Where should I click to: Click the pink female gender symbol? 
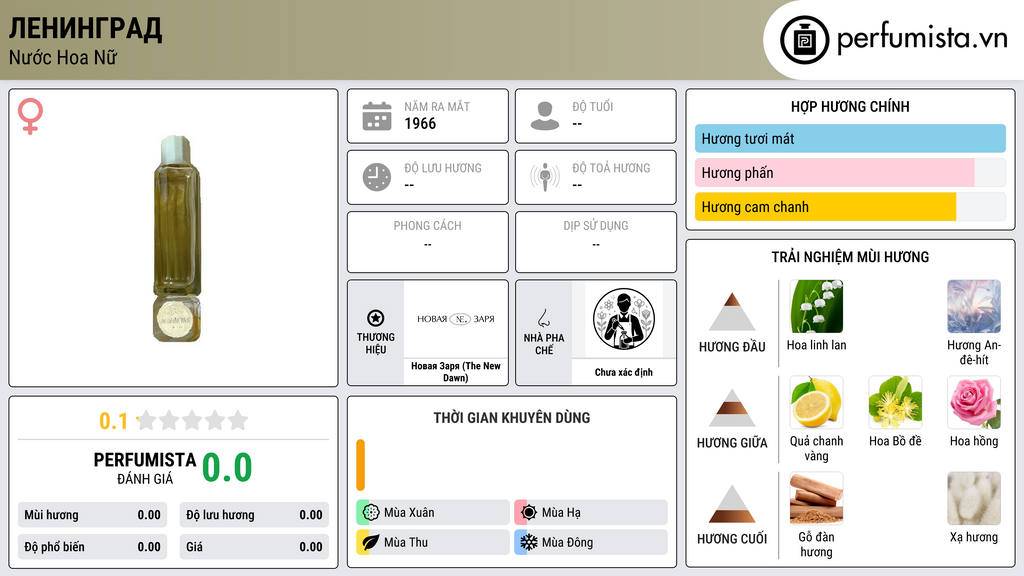pos(30,116)
